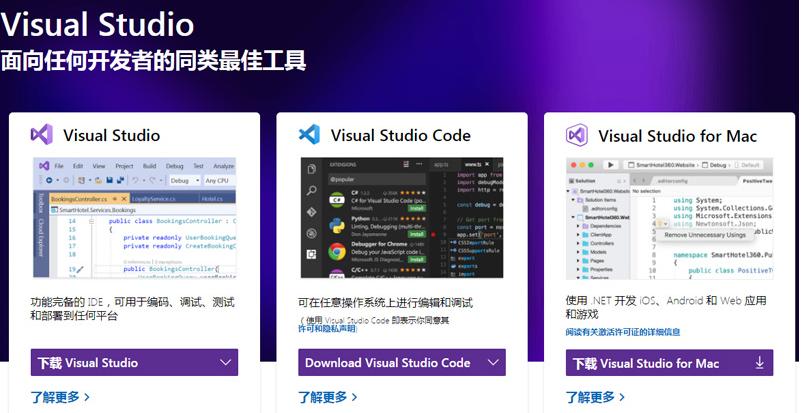Image resolution: width=802 pixels, height=413 pixels.
Task: Open 了解更多 under the Visual Studio Code card
Action: click(328, 397)
